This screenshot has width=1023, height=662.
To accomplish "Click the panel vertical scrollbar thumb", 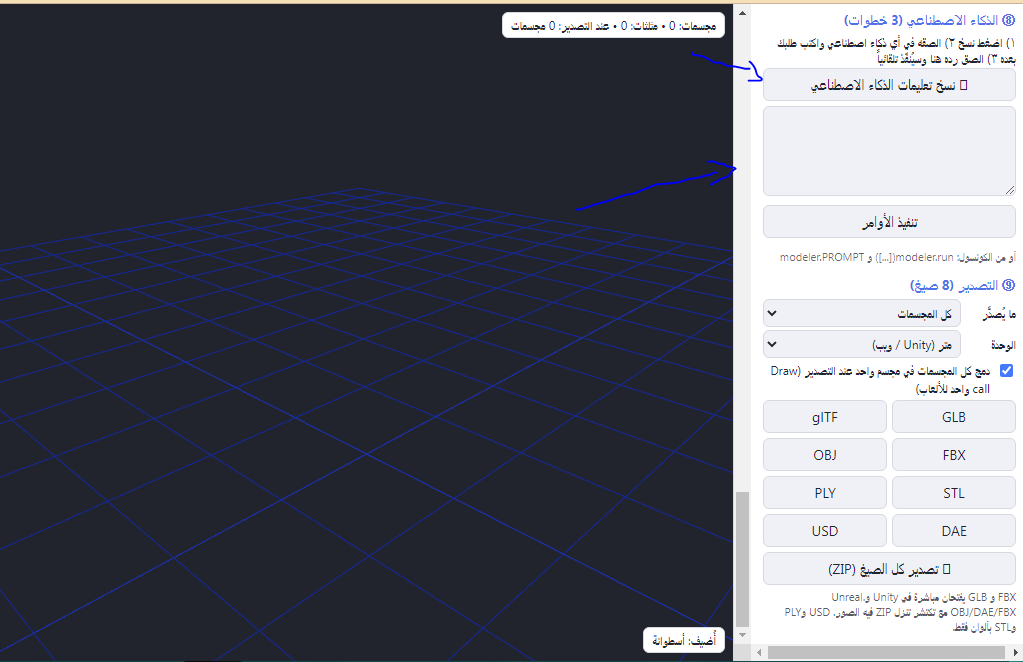I will tap(742, 559).
